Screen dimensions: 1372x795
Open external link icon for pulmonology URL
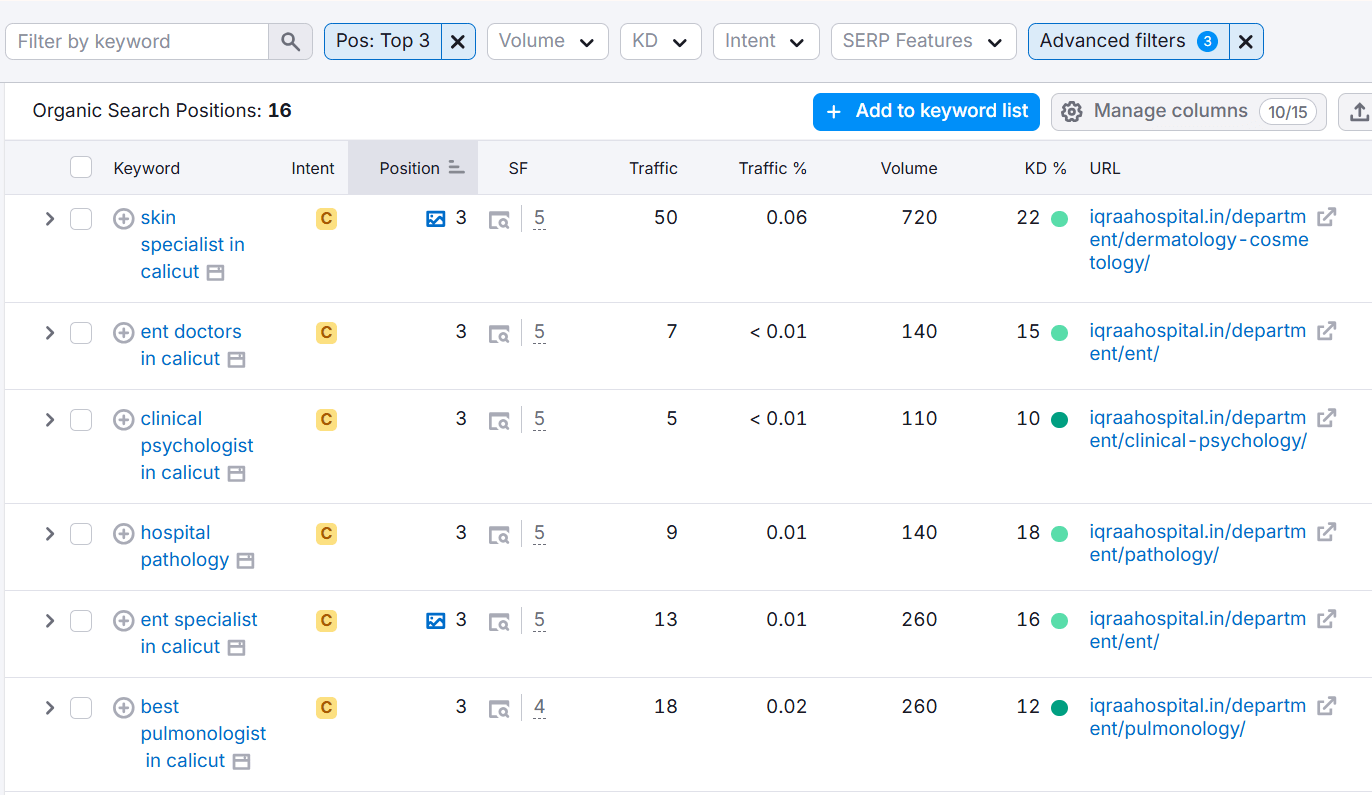click(1326, 706)
